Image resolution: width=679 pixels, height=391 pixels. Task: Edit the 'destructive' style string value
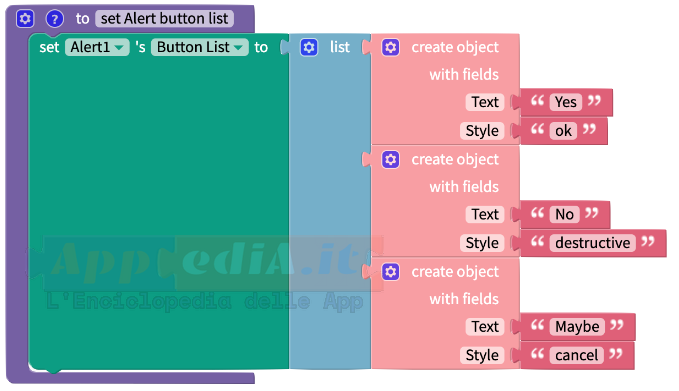click(592, 242)
